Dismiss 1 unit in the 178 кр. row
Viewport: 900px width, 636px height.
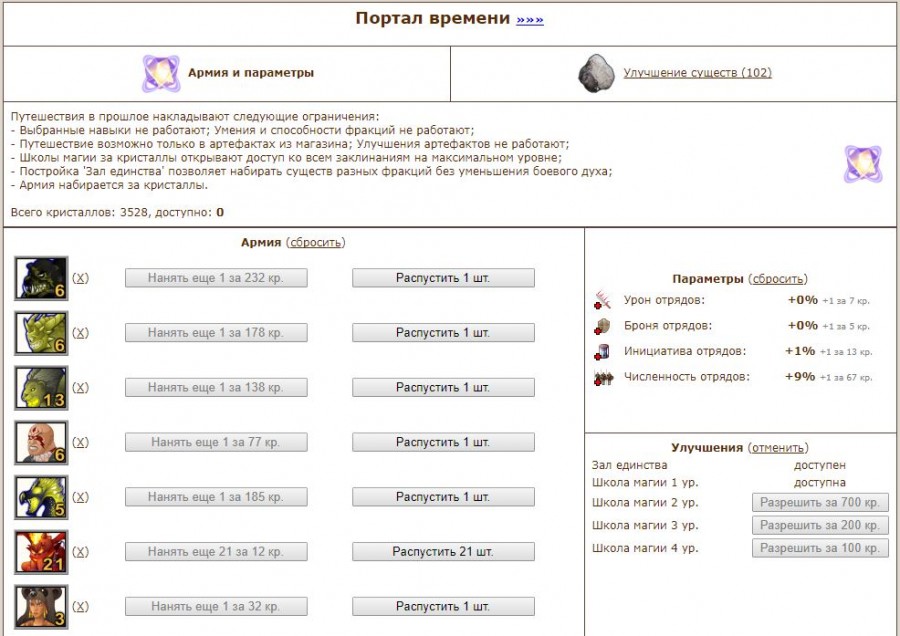pos(443,332)
